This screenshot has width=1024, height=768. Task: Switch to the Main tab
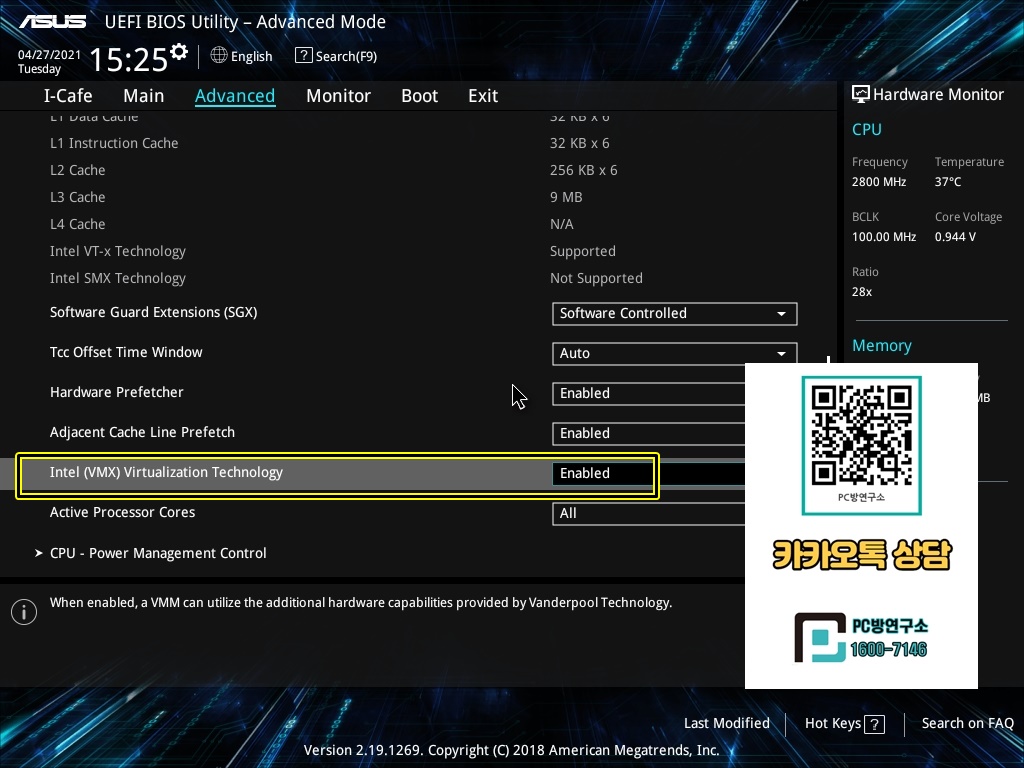click(x=144, y=96)
